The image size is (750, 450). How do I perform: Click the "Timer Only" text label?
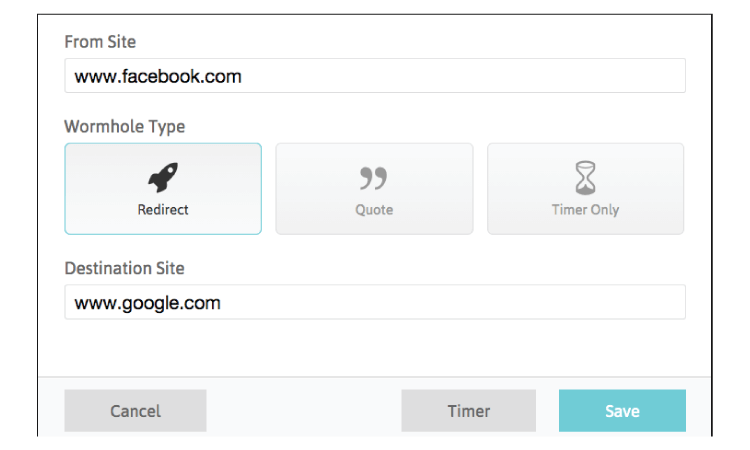pyautogui.click(x=585, y=210)
